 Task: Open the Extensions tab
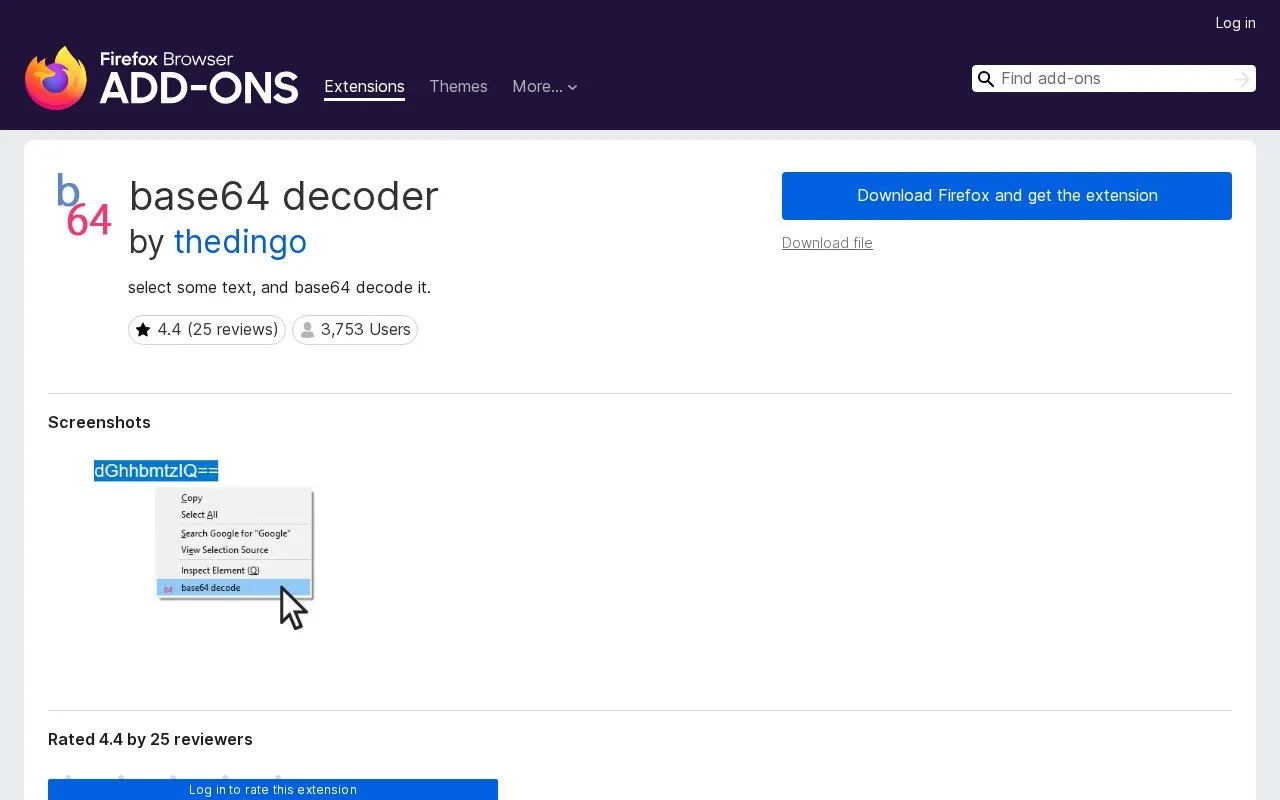tap(364, 87)
